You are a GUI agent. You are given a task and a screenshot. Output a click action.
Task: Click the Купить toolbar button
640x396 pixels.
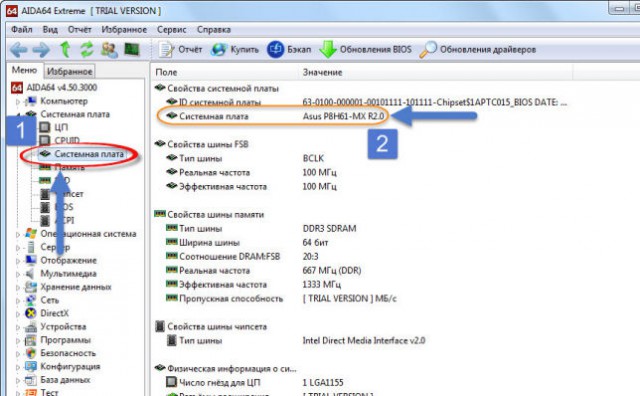pyautogui.click(x=235, y=50)
